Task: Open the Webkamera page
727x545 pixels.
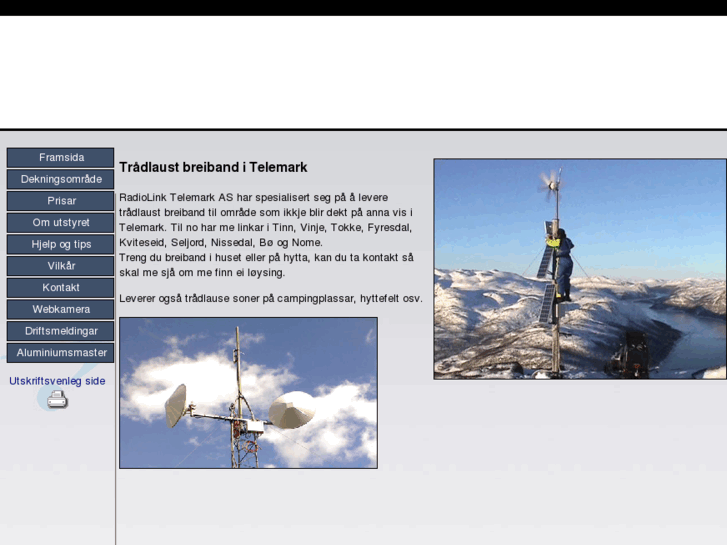Action: click(60, 309)
